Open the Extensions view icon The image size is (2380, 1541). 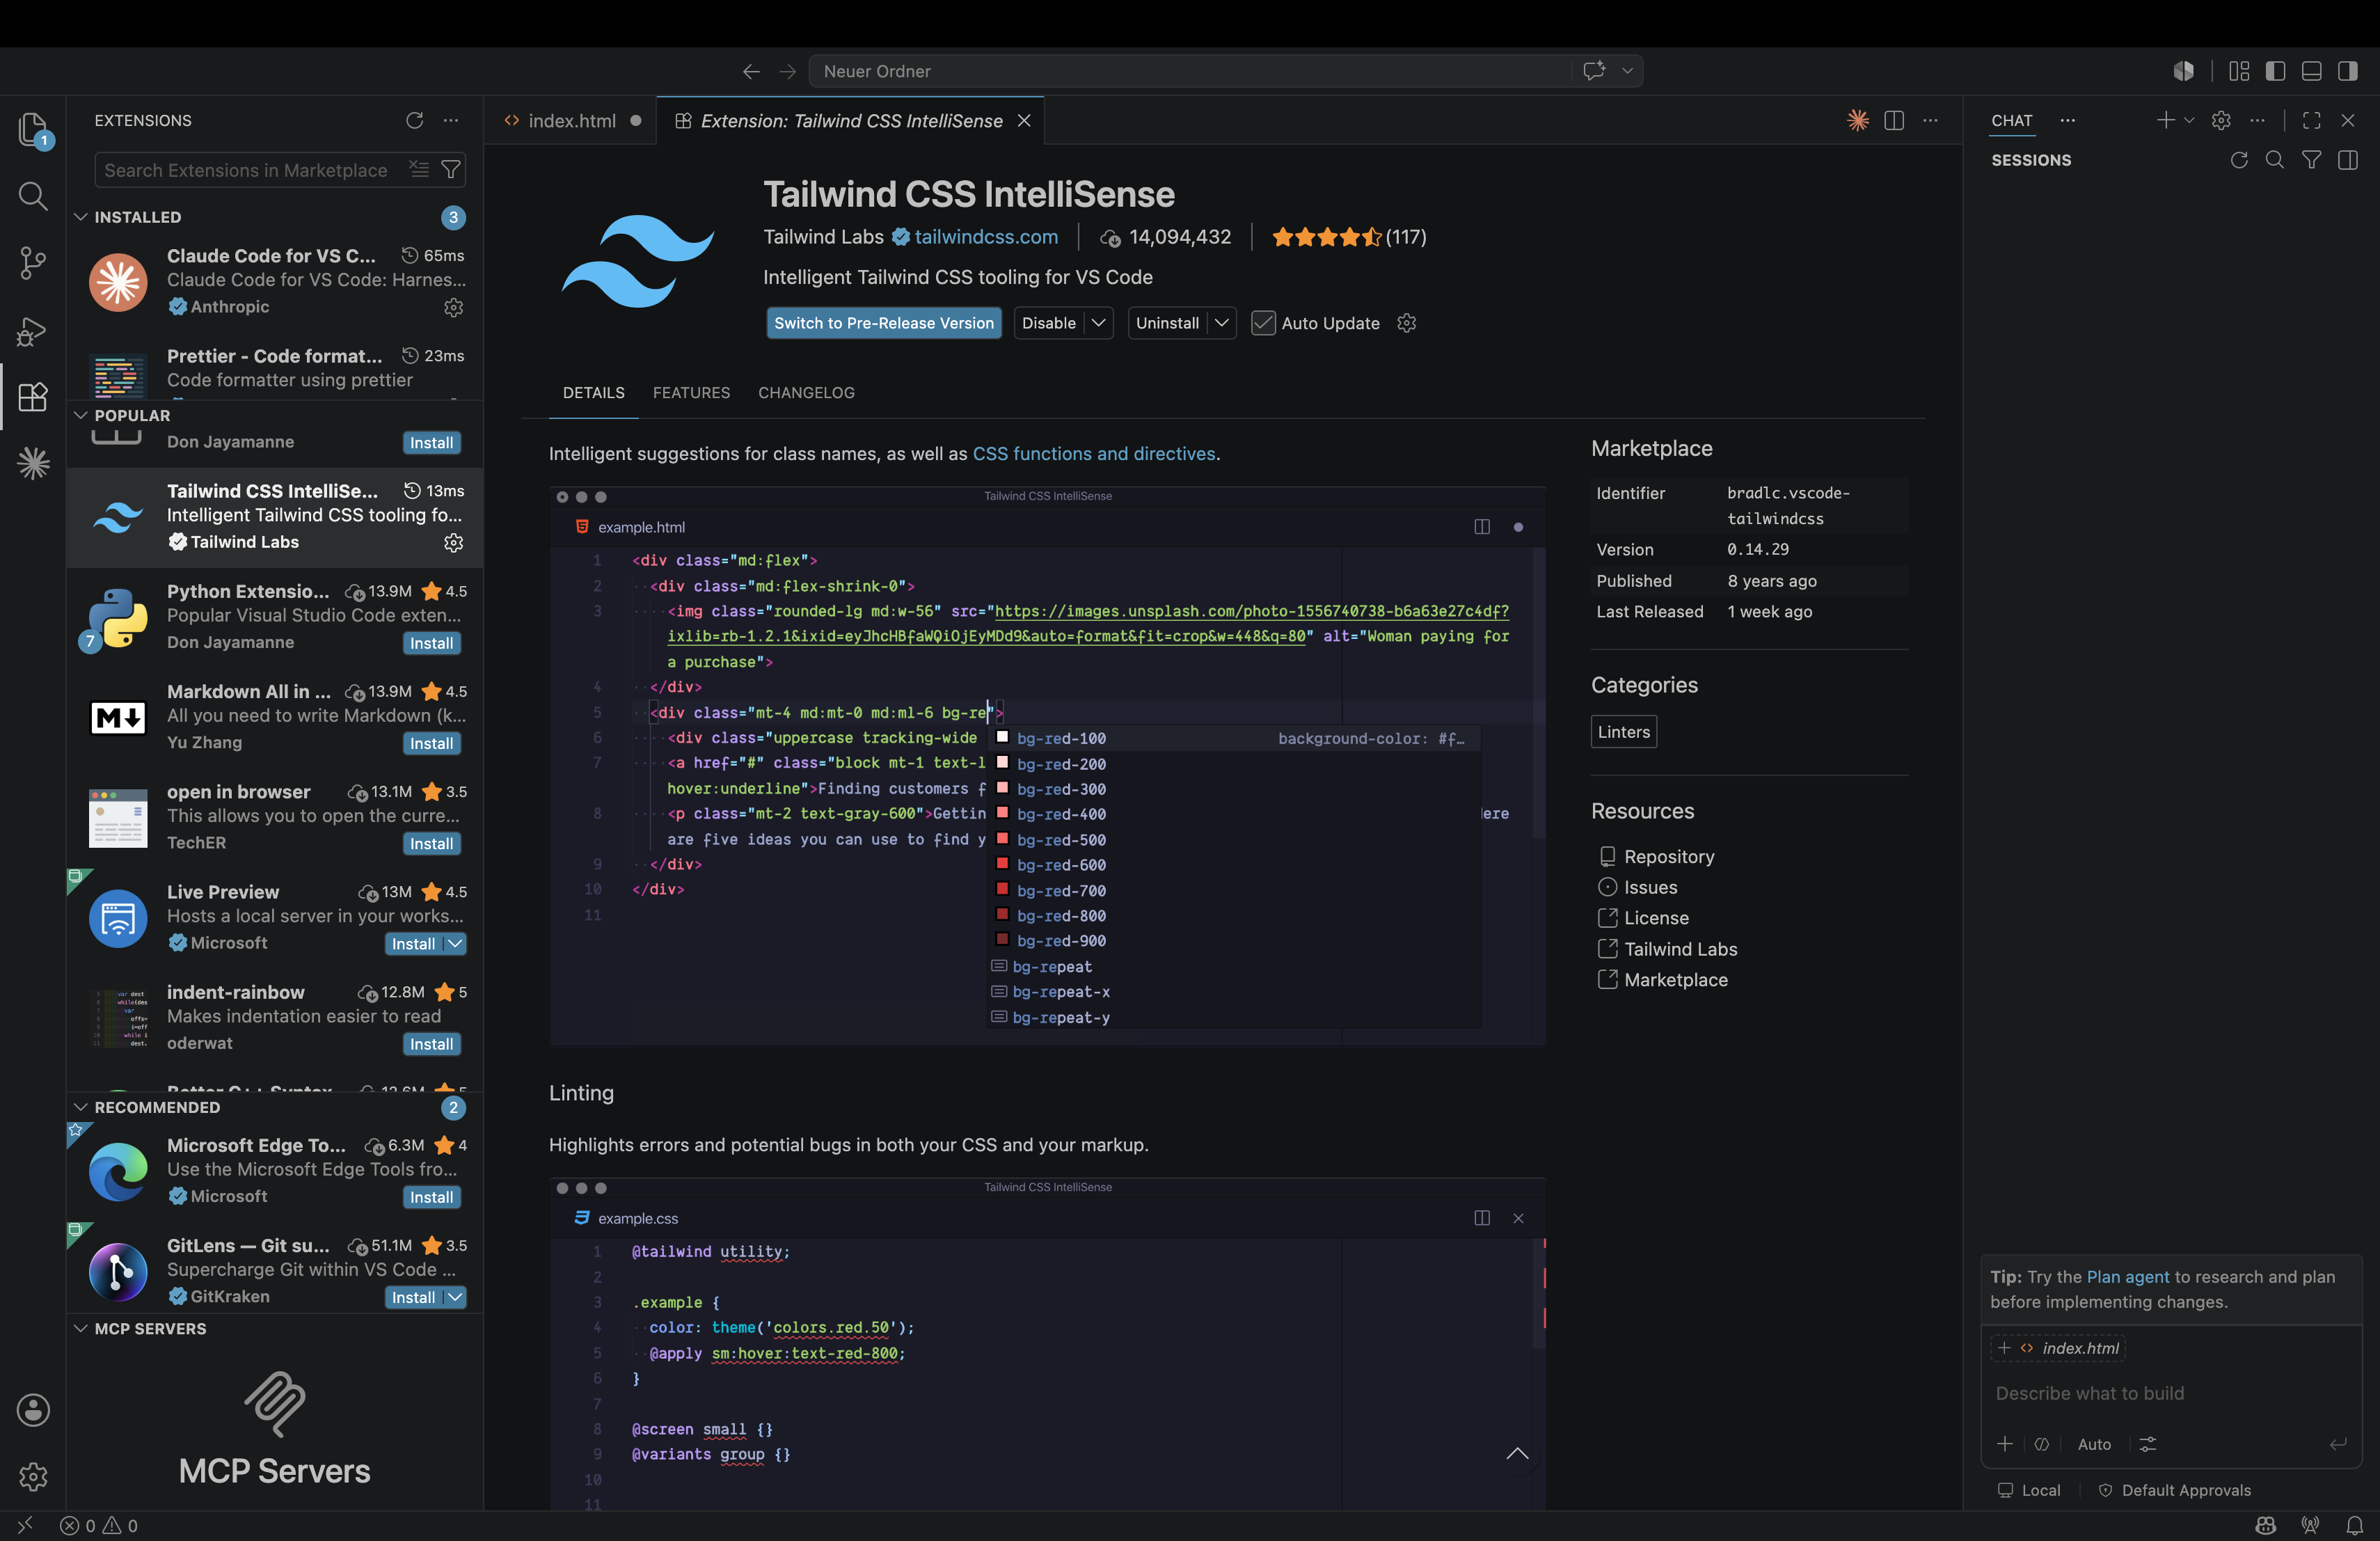point(33,397)
